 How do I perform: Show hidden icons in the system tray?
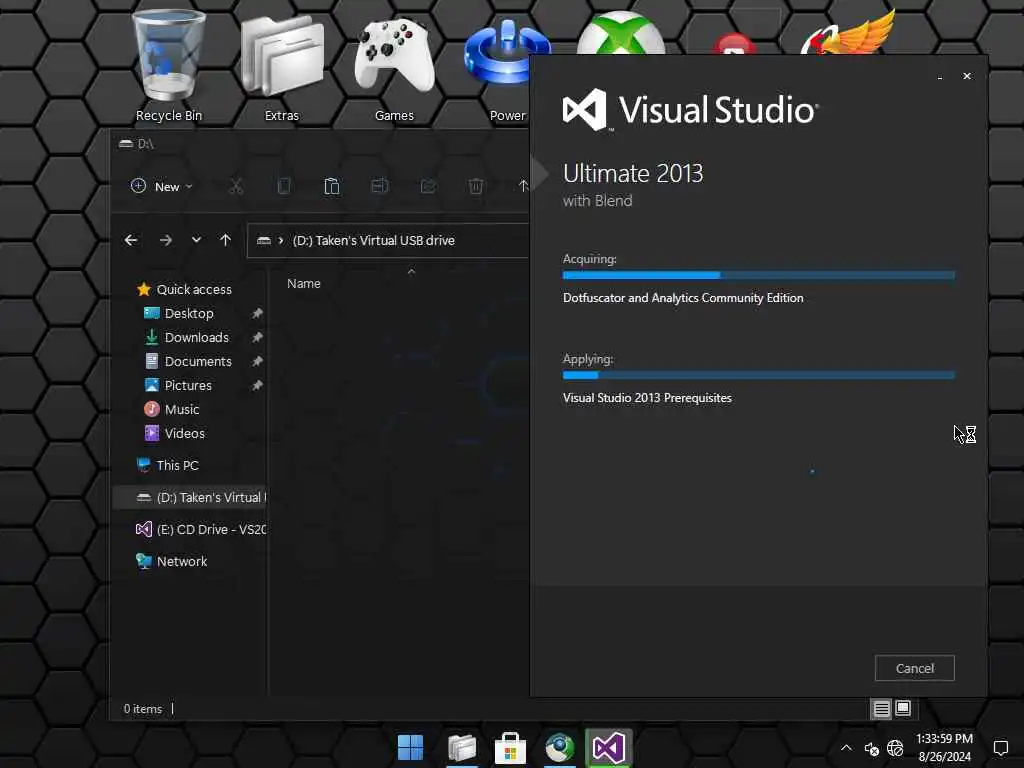tap(846, 748)
